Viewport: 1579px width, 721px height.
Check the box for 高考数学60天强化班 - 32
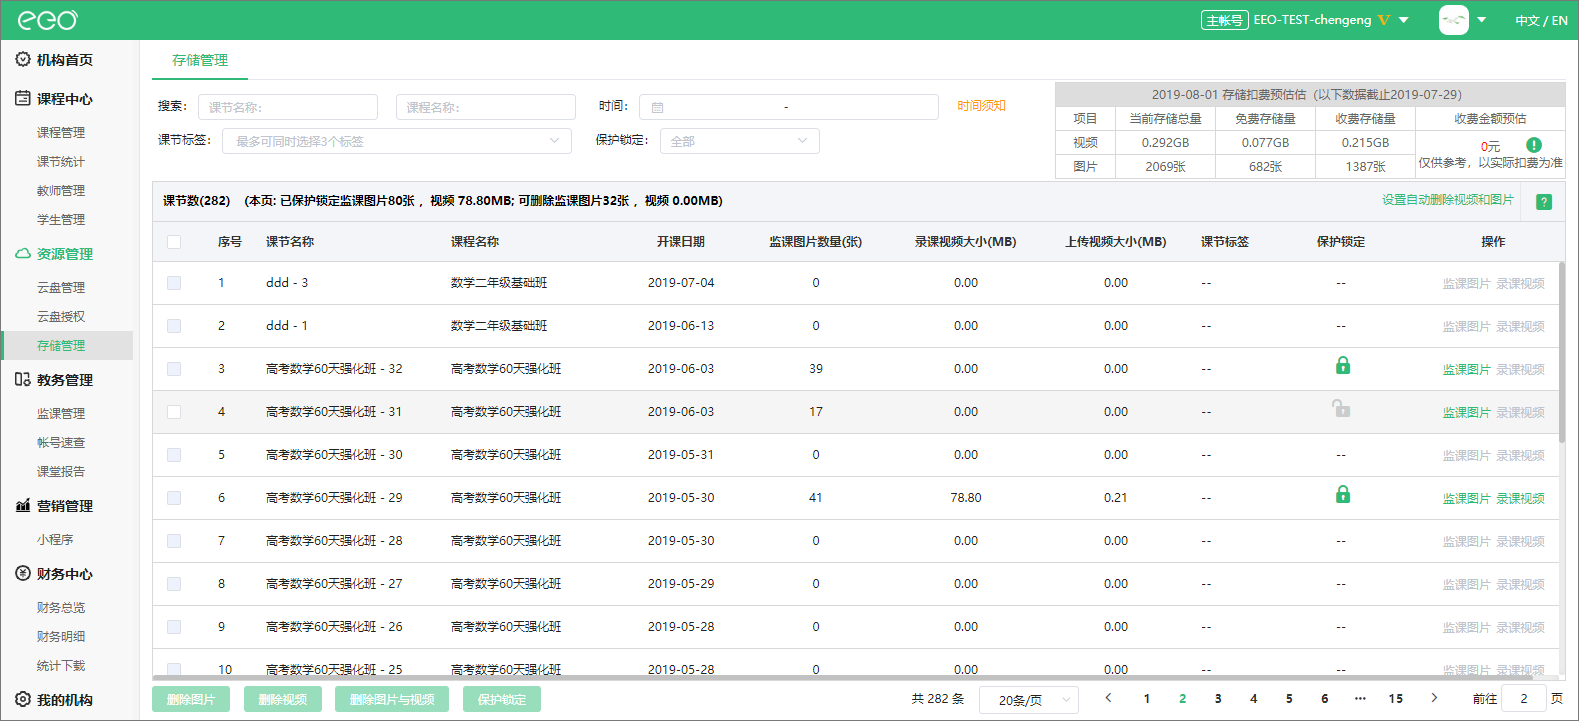coord(174,369)
